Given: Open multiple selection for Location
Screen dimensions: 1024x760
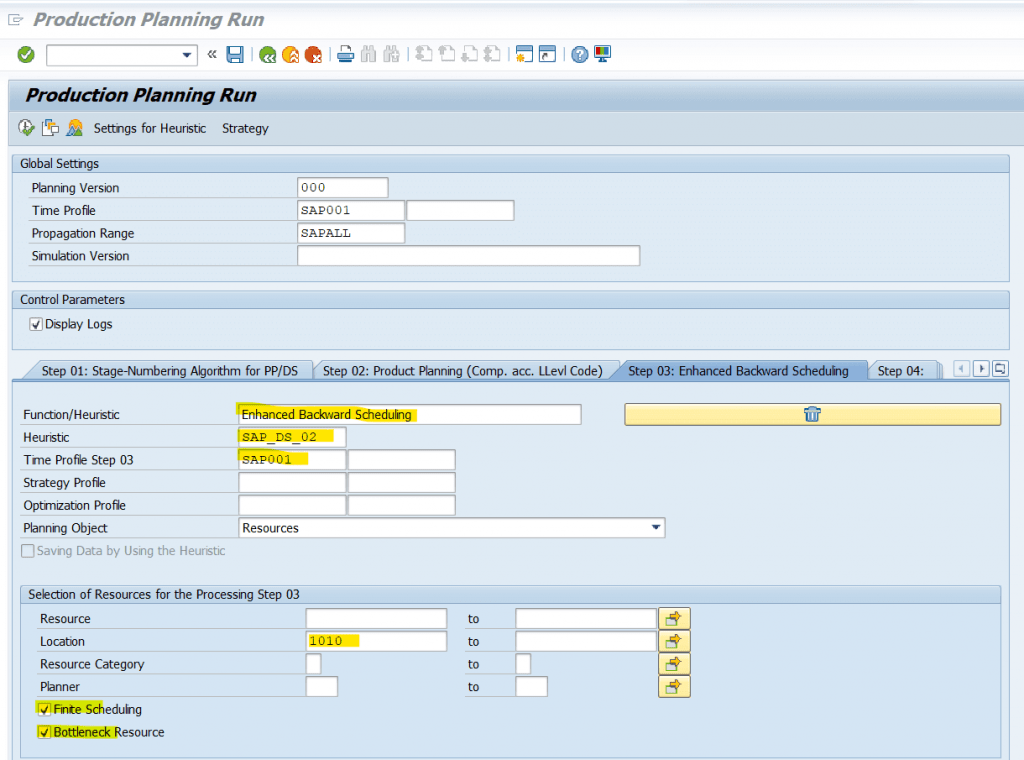Looking at the screenshot, I should (674, 641).
